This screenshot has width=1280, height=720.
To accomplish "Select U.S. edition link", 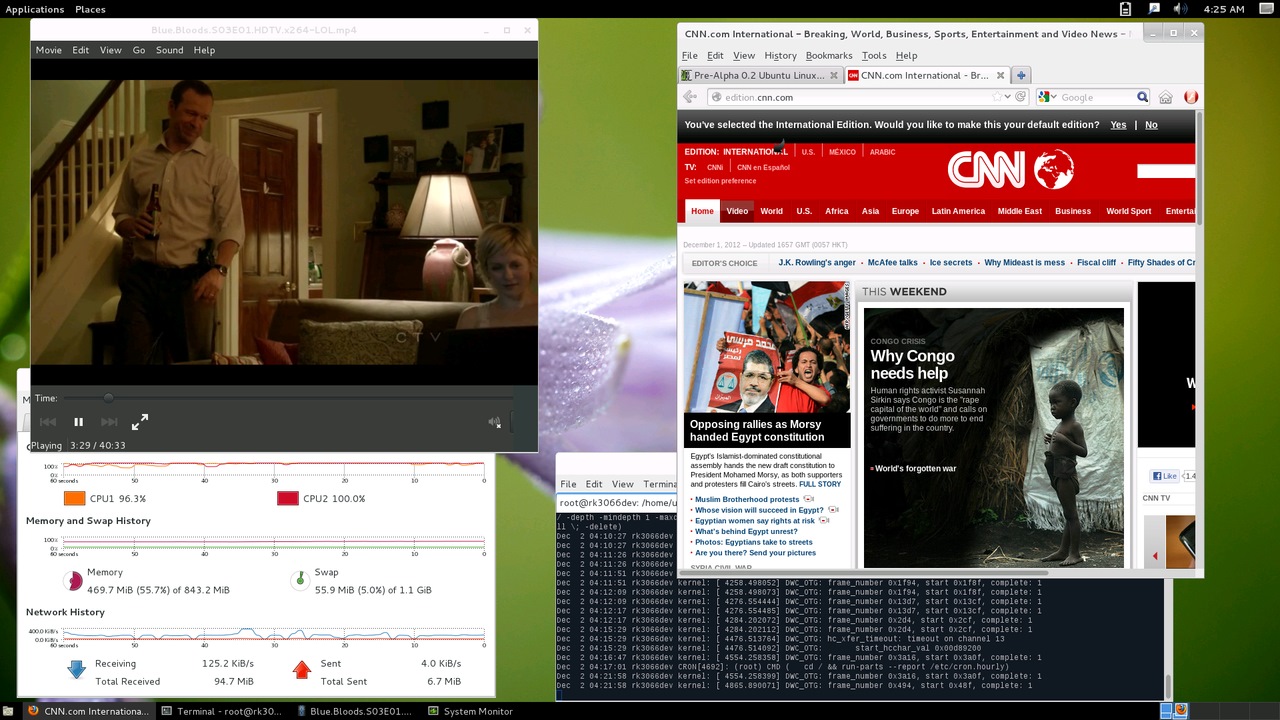I will click(808, 152).
